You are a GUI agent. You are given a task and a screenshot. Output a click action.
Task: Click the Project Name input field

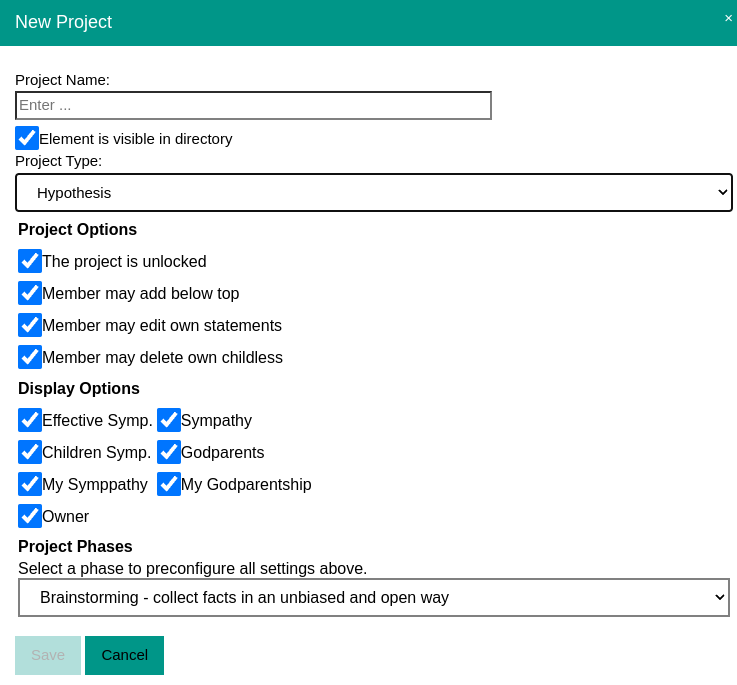coord(253,105)
